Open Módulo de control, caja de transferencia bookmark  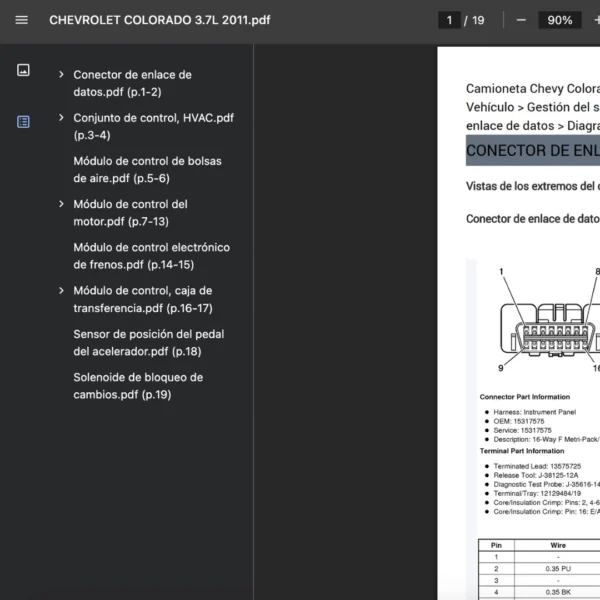[x=143, y=299]
